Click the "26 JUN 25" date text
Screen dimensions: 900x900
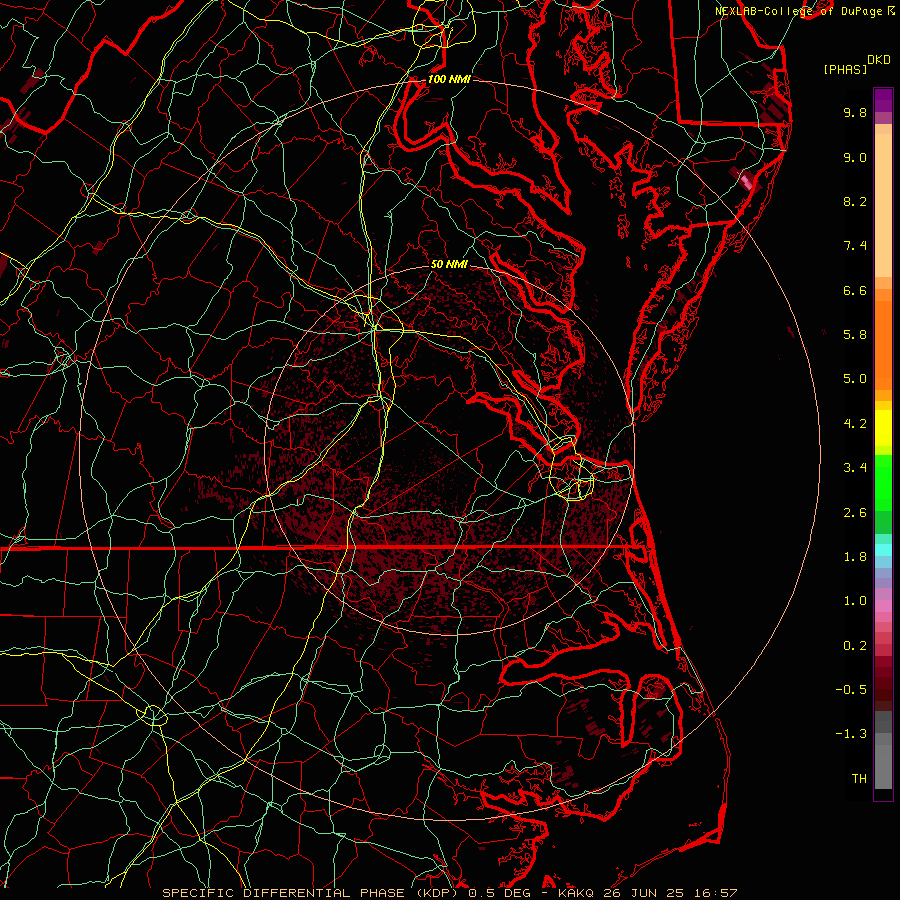click(x=641, y=893)
